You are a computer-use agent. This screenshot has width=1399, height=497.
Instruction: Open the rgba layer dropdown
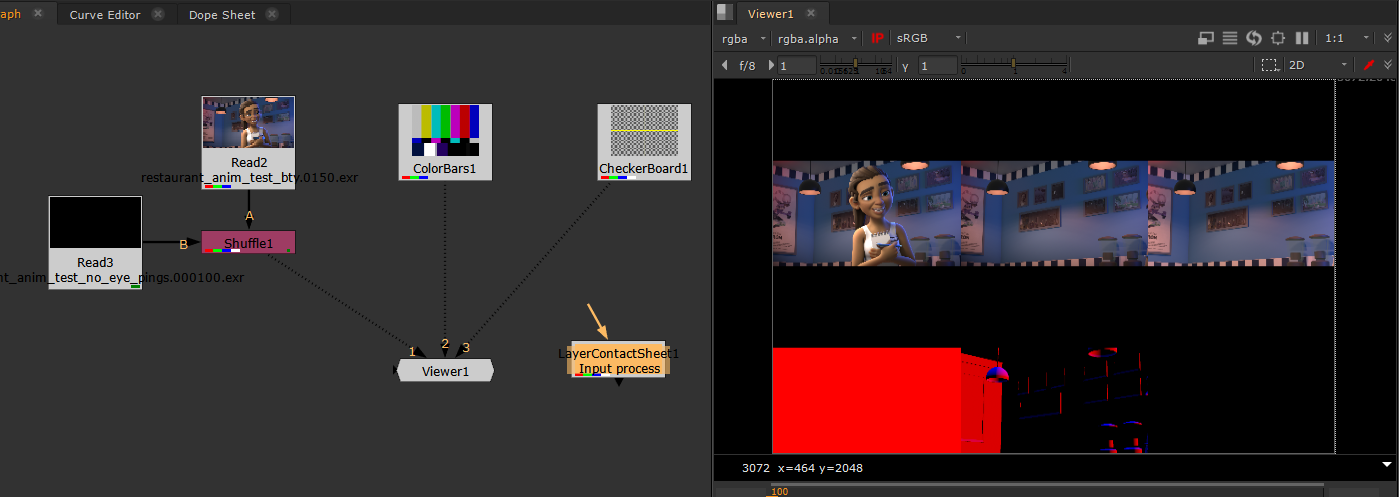743,38
